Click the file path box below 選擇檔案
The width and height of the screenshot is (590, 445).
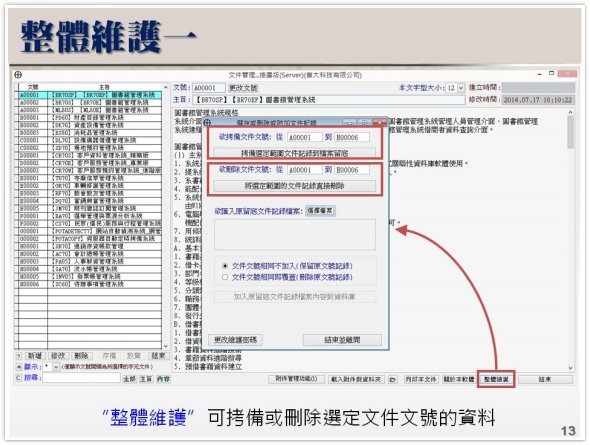tap(295, 234)
